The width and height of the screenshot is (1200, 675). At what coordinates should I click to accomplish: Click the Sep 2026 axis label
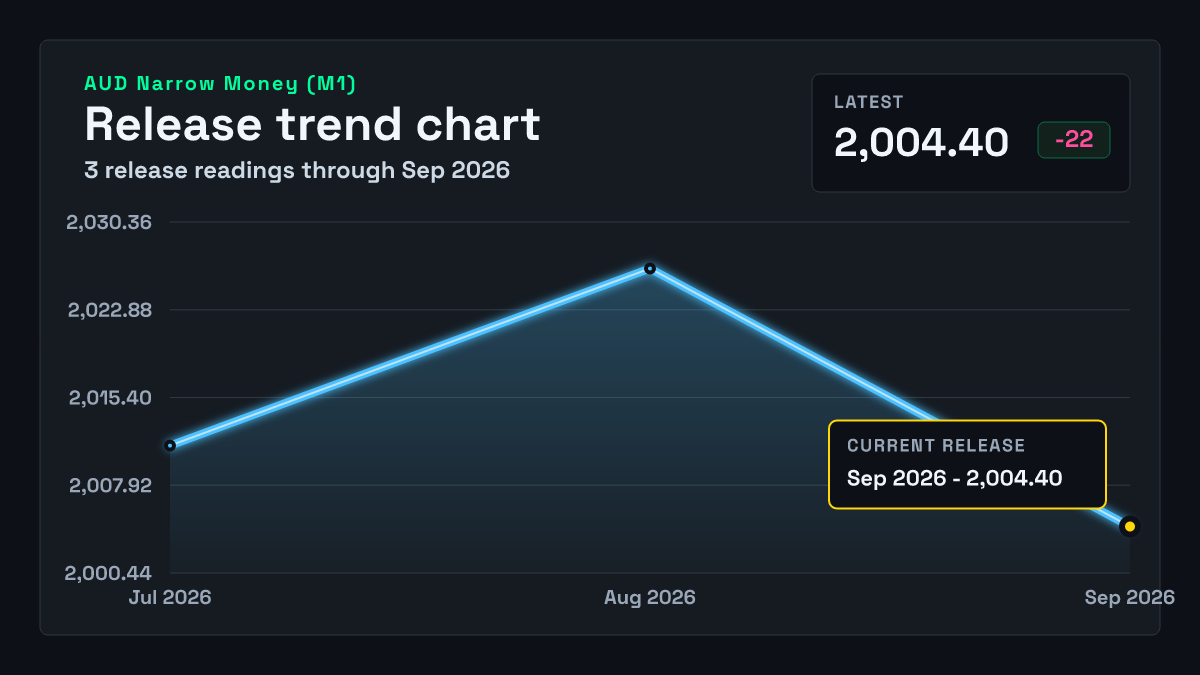coord(1130,597)
